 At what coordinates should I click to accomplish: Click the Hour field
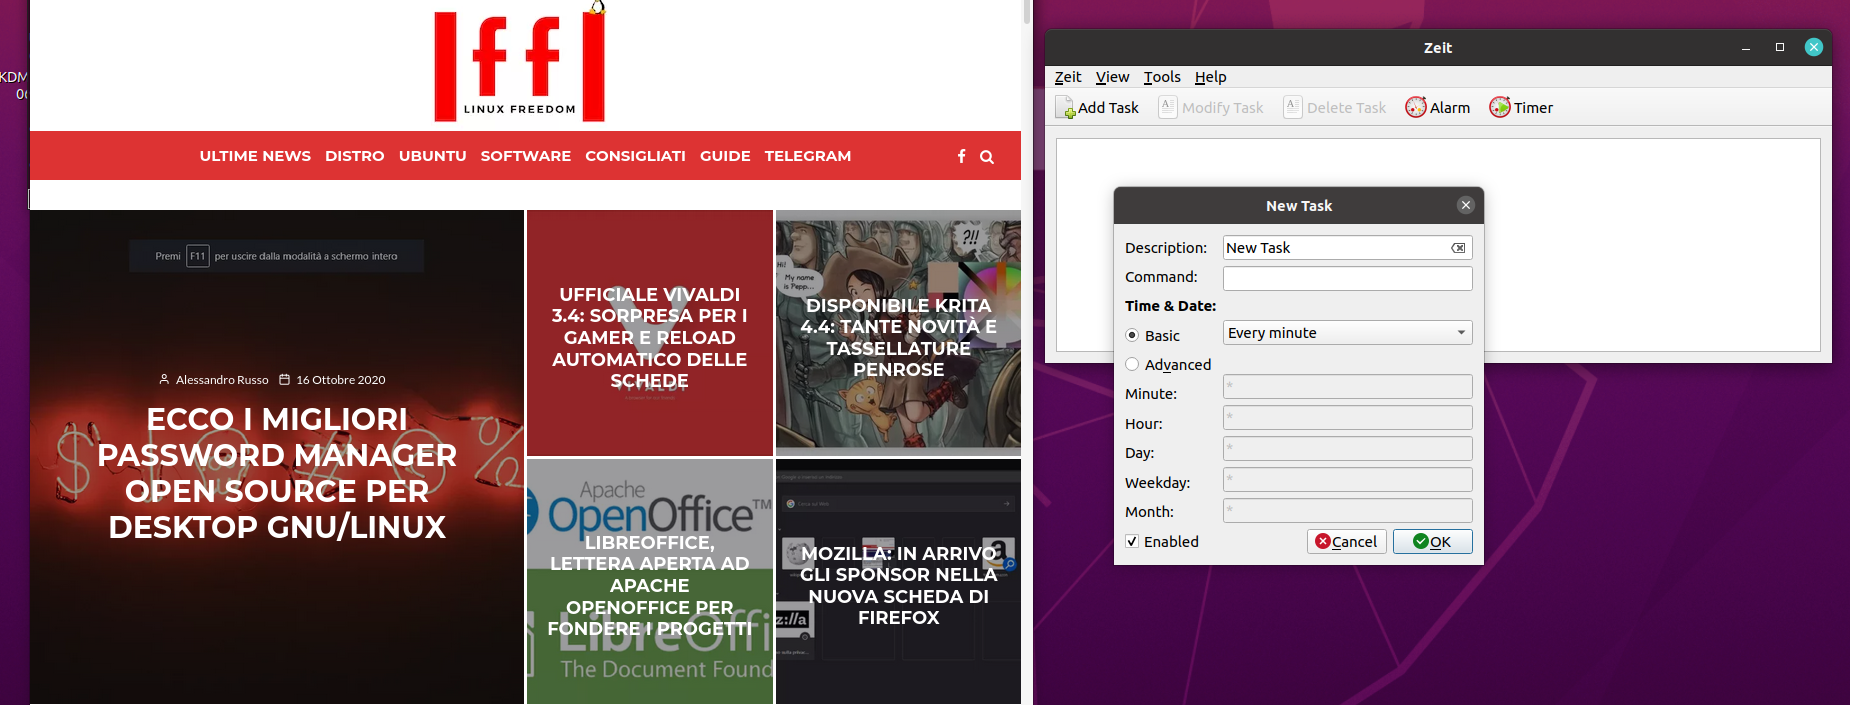pyautogui.click(x=1347, y=417)
